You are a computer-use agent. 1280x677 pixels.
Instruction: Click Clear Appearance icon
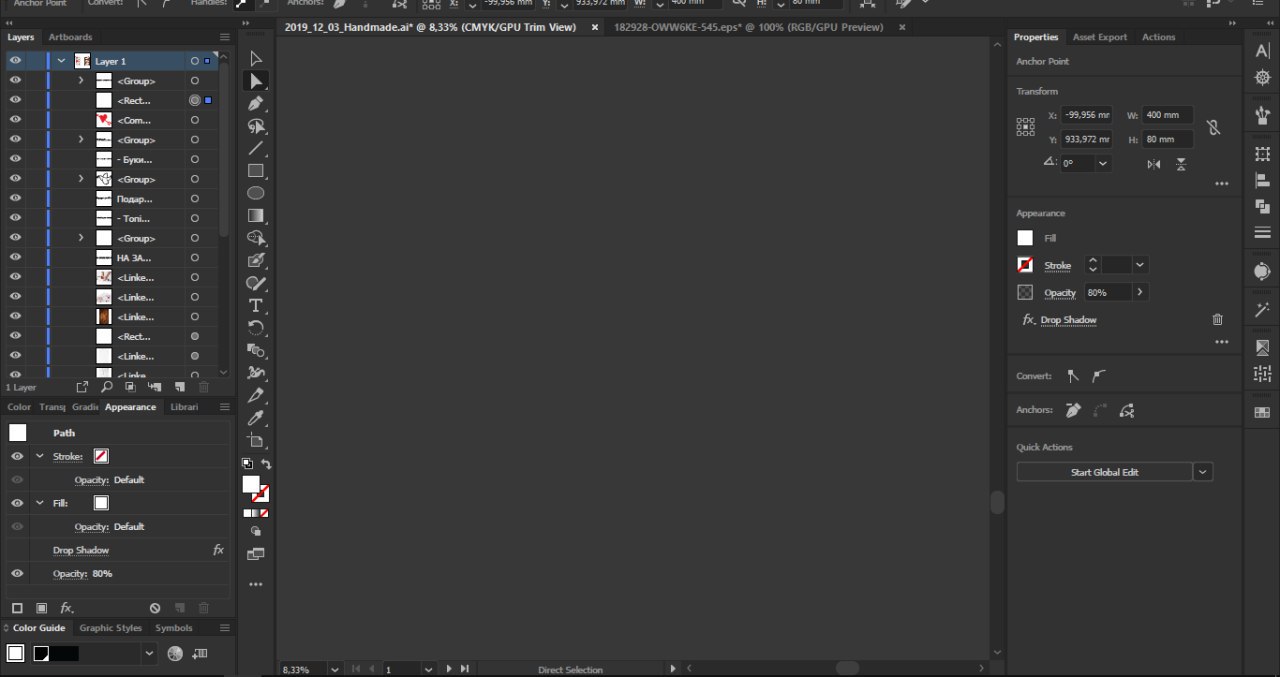pos(155,608)
